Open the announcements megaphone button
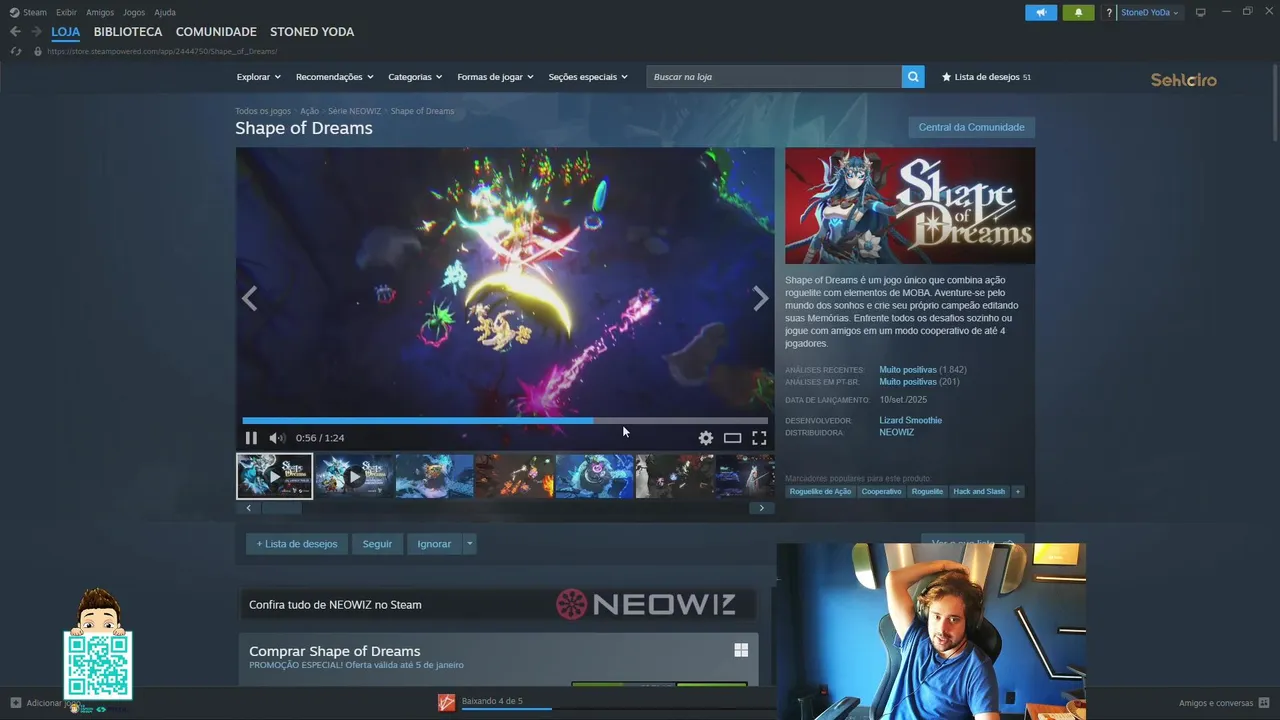 (1041, 13)
